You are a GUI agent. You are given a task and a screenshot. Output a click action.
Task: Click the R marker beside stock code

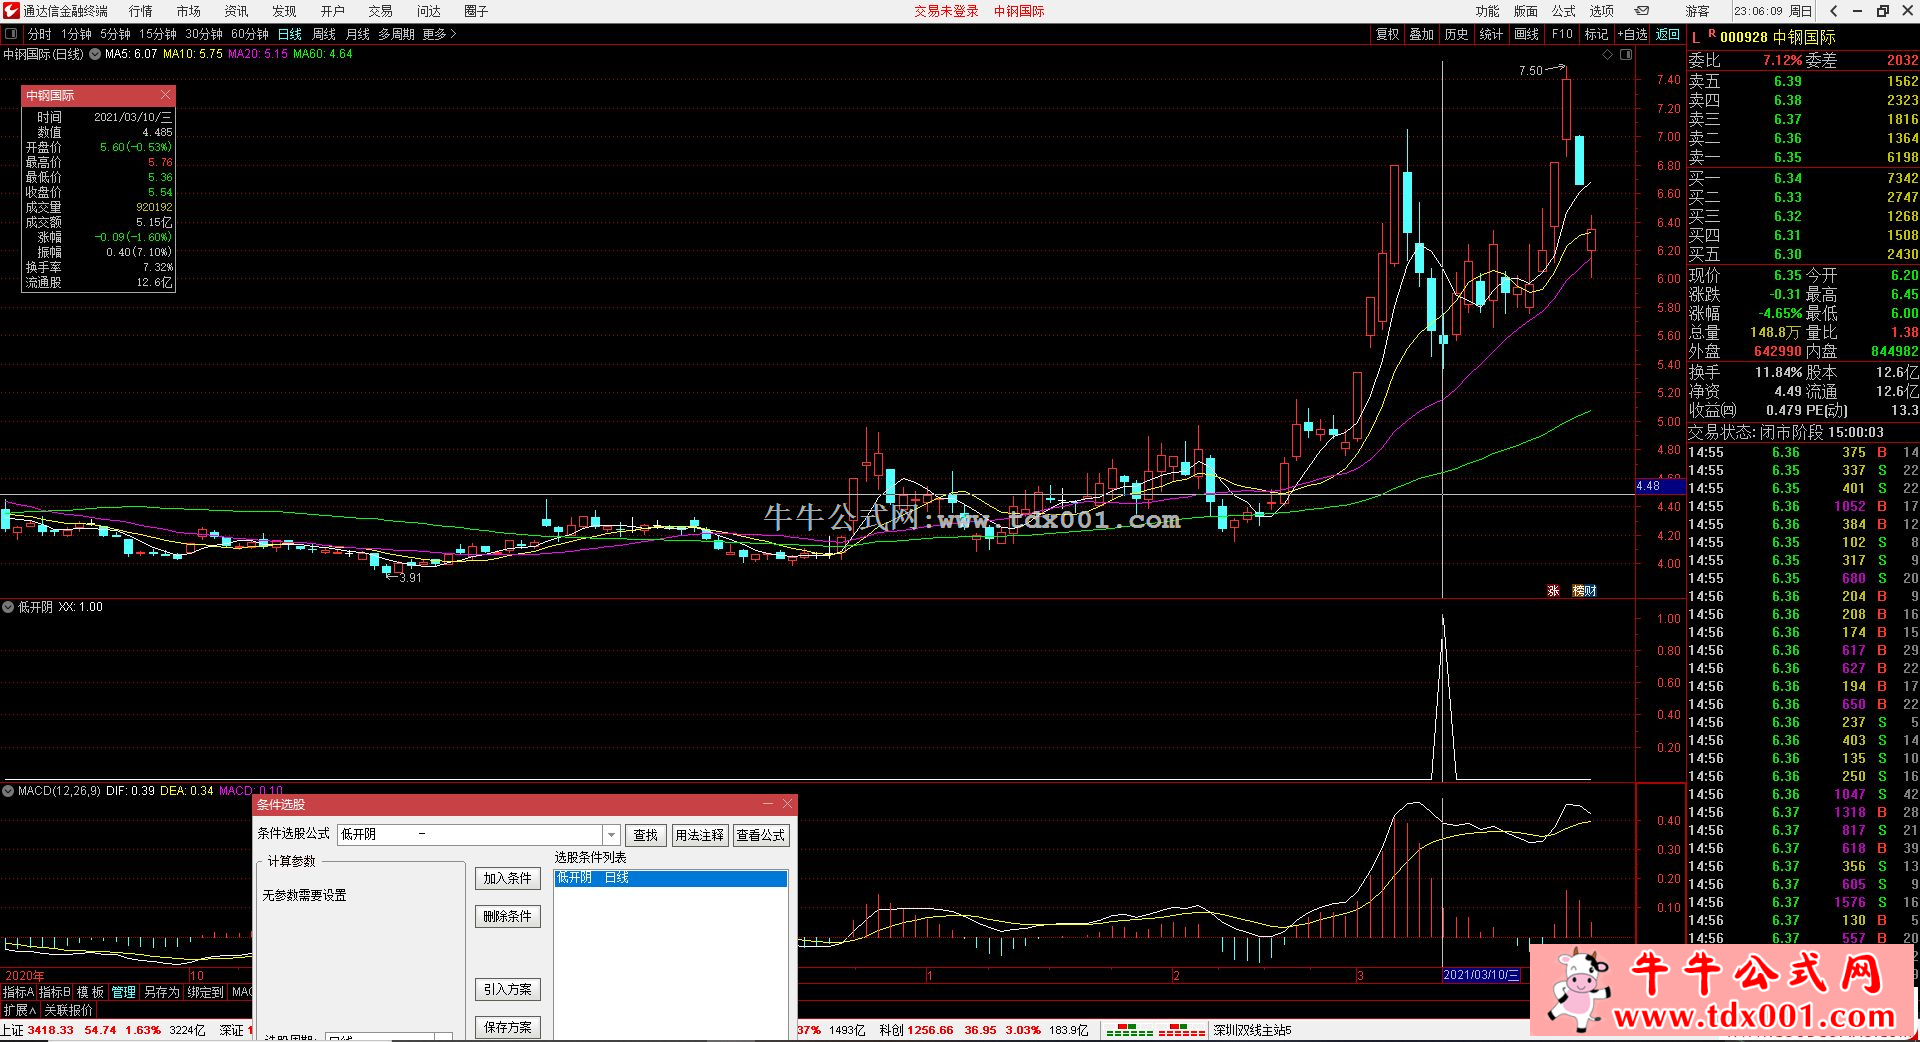pyautogui.click(x=1712, y=34)
